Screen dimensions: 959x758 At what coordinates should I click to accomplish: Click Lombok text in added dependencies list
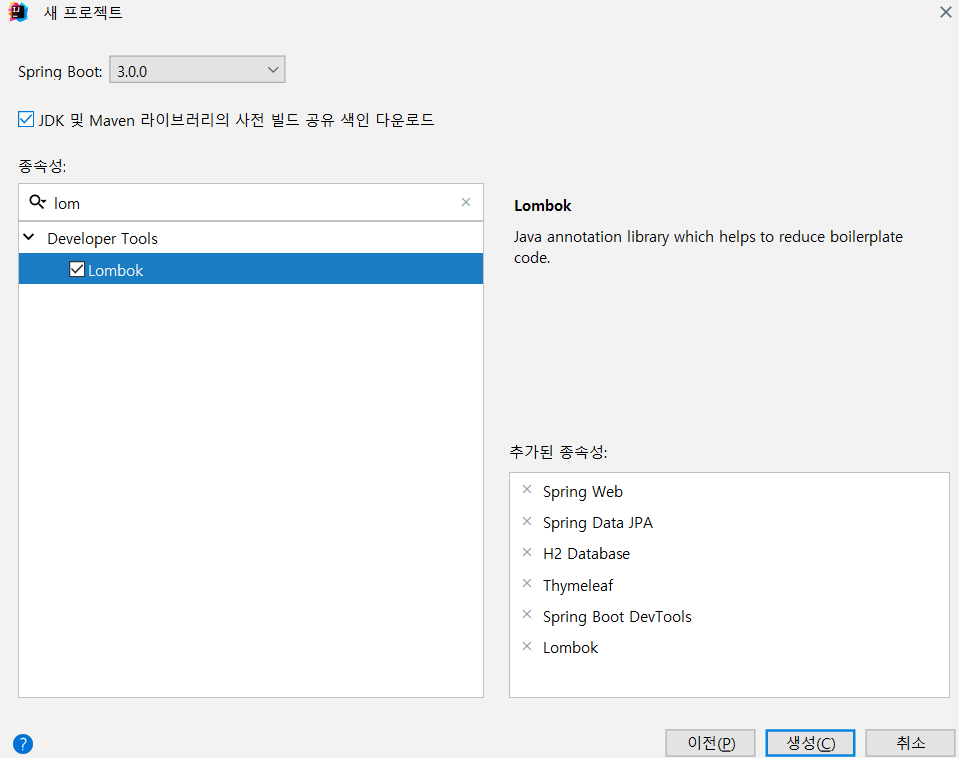pos(571,648)
